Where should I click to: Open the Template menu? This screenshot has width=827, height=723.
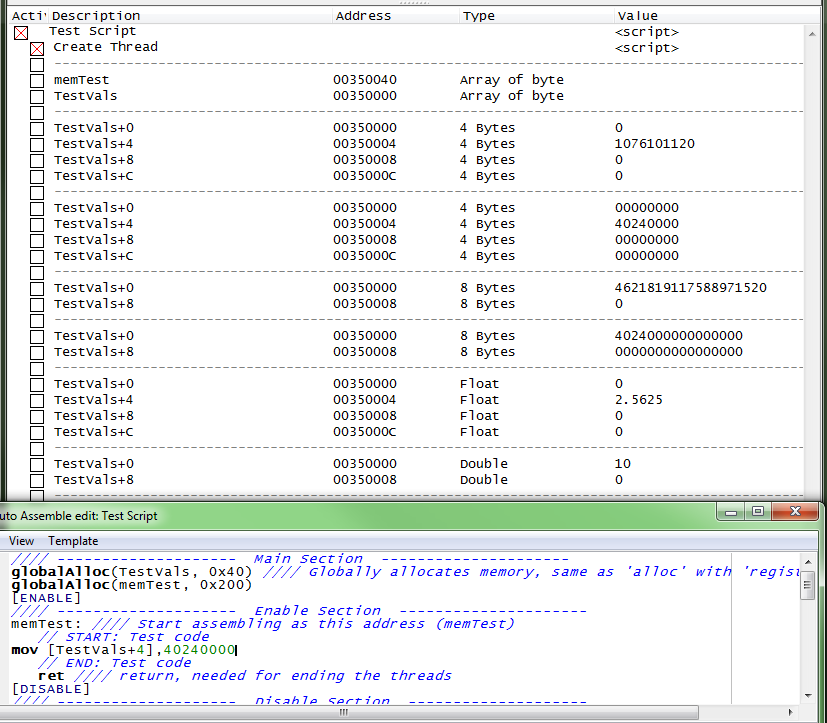click(73, 541)
